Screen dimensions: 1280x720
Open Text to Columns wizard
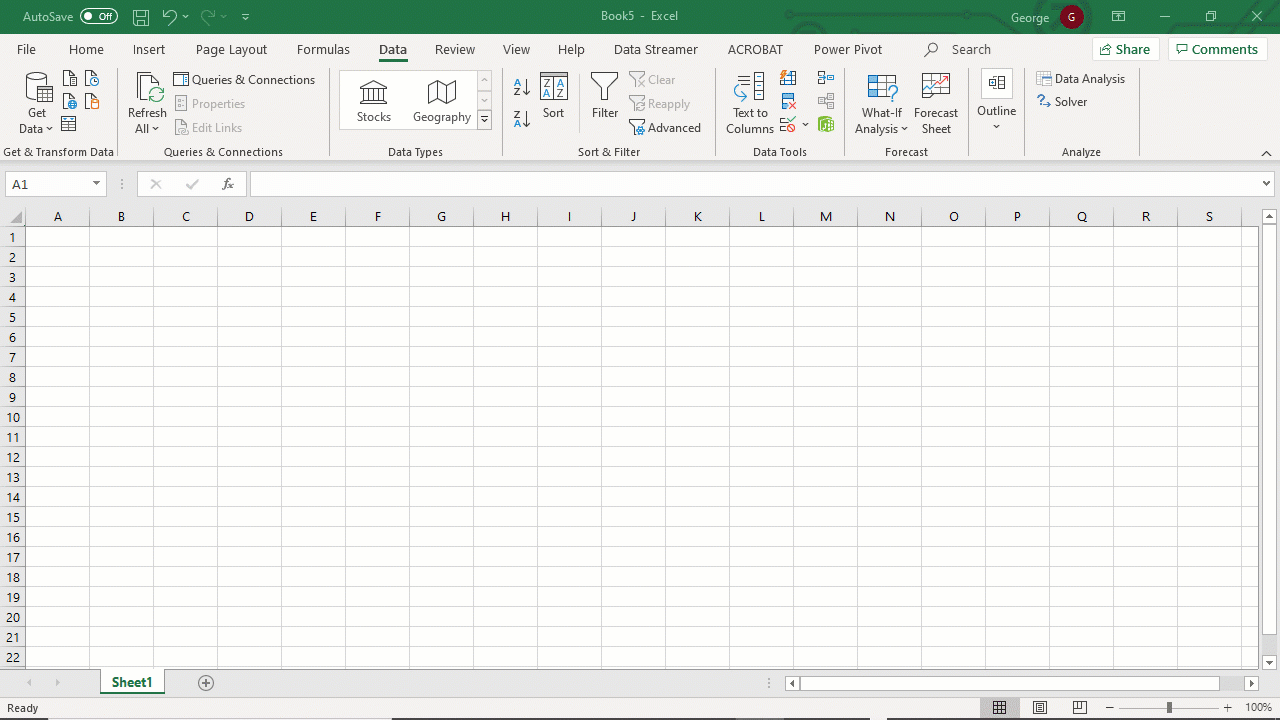pyautogui.click(x=750, y=103)
